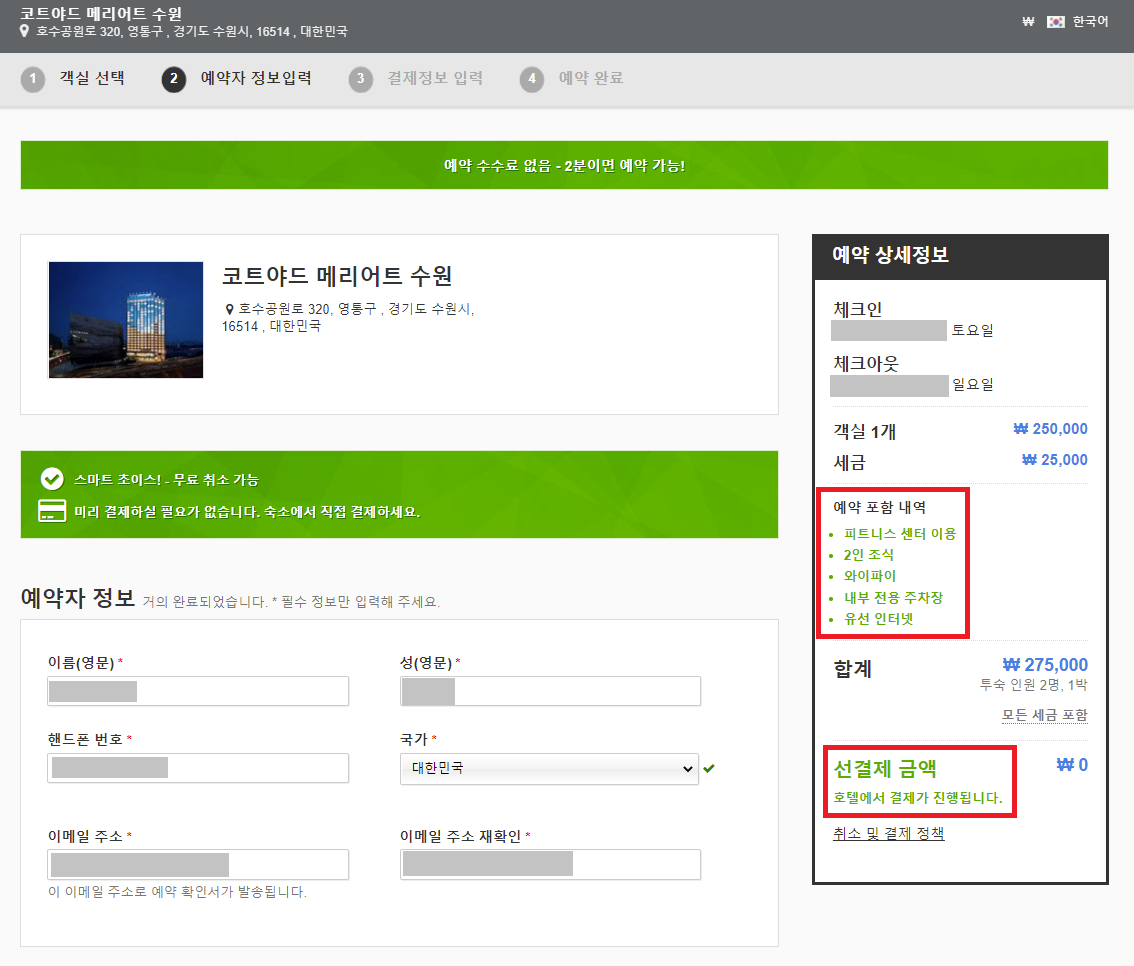Click the 이메일 주소 재확인 input field
Image resolution: width=1134 pixels, height=966 pixels.
point(550,865)
